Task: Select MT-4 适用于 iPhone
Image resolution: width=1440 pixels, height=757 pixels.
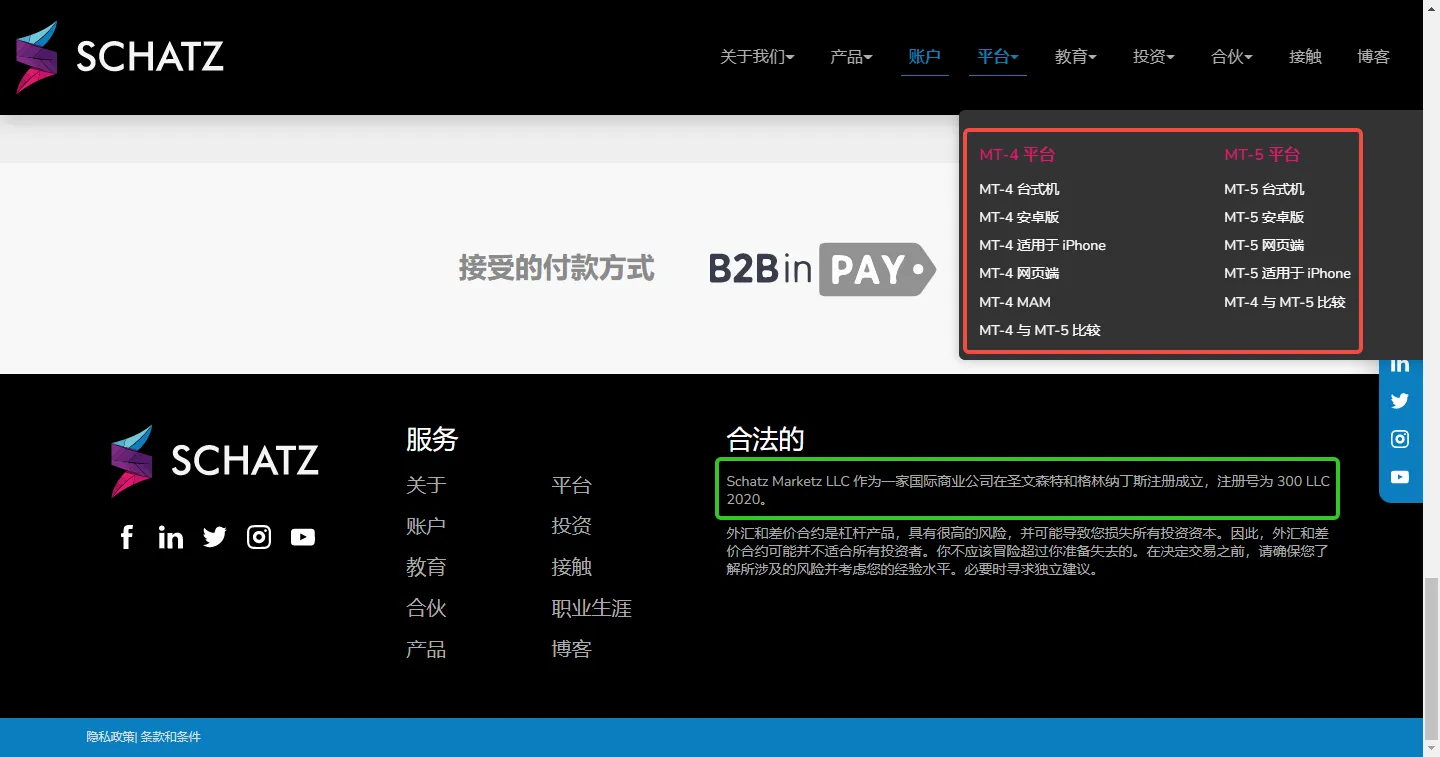Action: coord(1042,245)
